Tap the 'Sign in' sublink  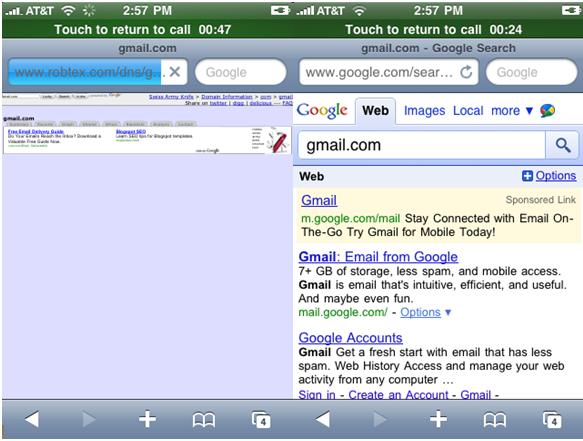tap(317, 394)
